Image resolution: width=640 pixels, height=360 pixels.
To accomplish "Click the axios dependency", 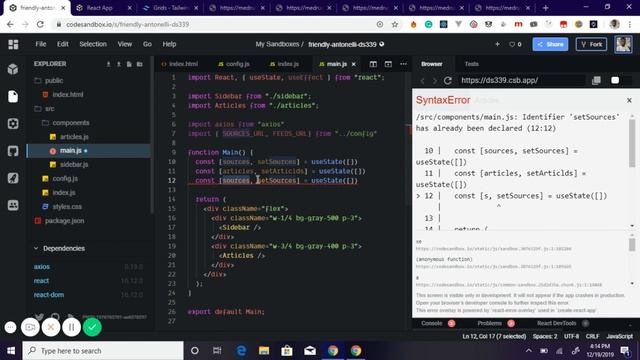I will (42, 267).
